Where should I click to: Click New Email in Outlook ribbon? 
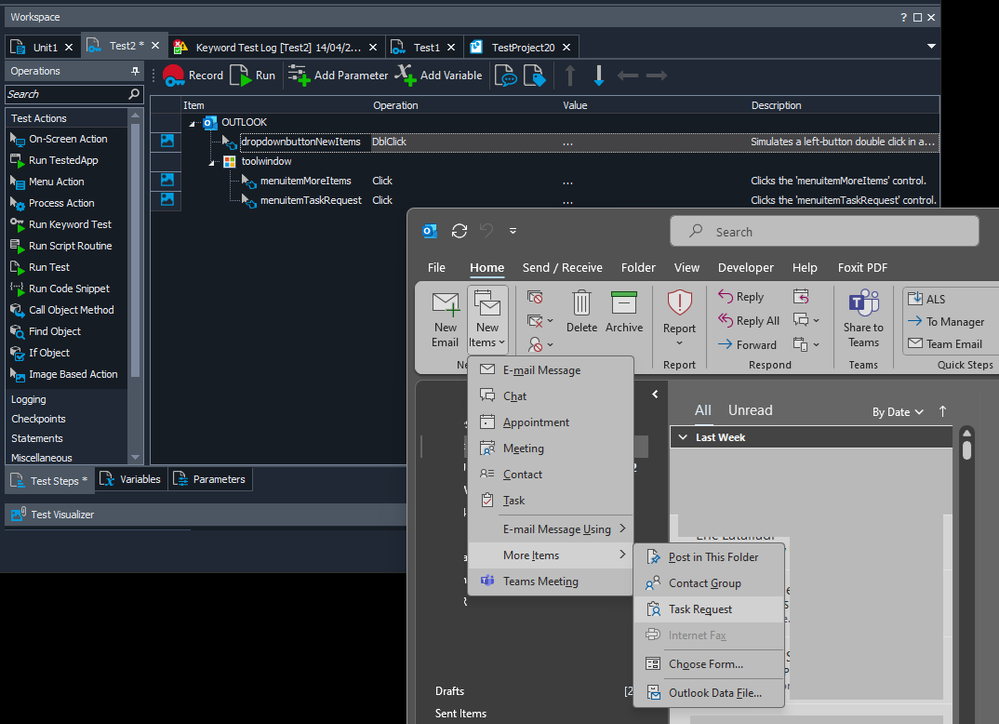[x=445, y=320]
